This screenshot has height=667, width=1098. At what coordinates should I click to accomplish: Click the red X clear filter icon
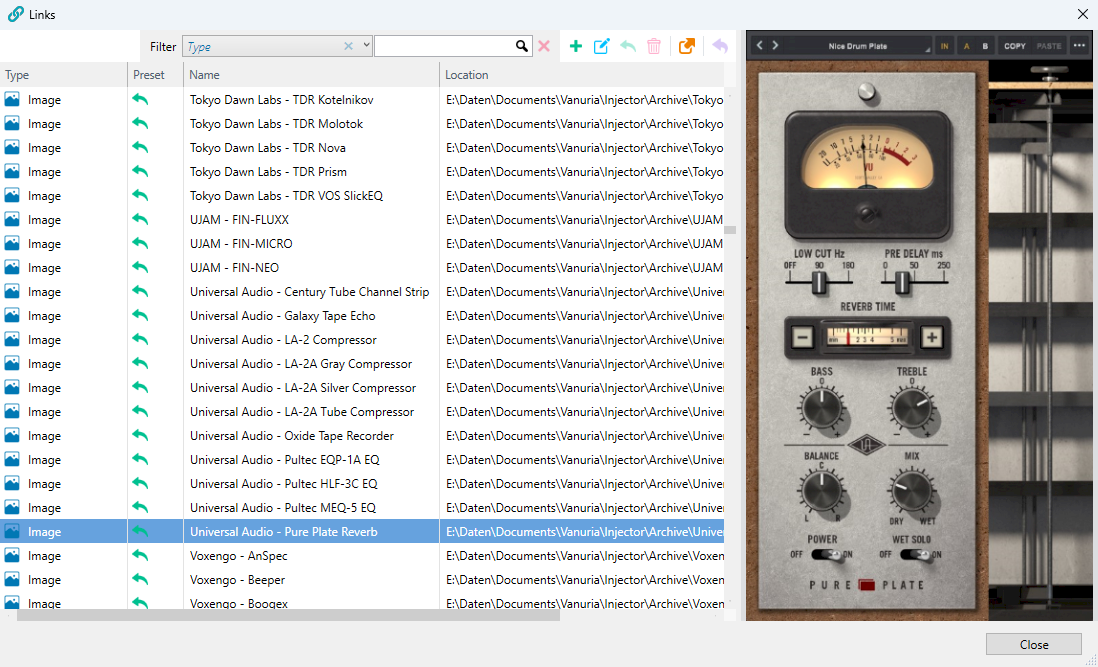(543, 46)
